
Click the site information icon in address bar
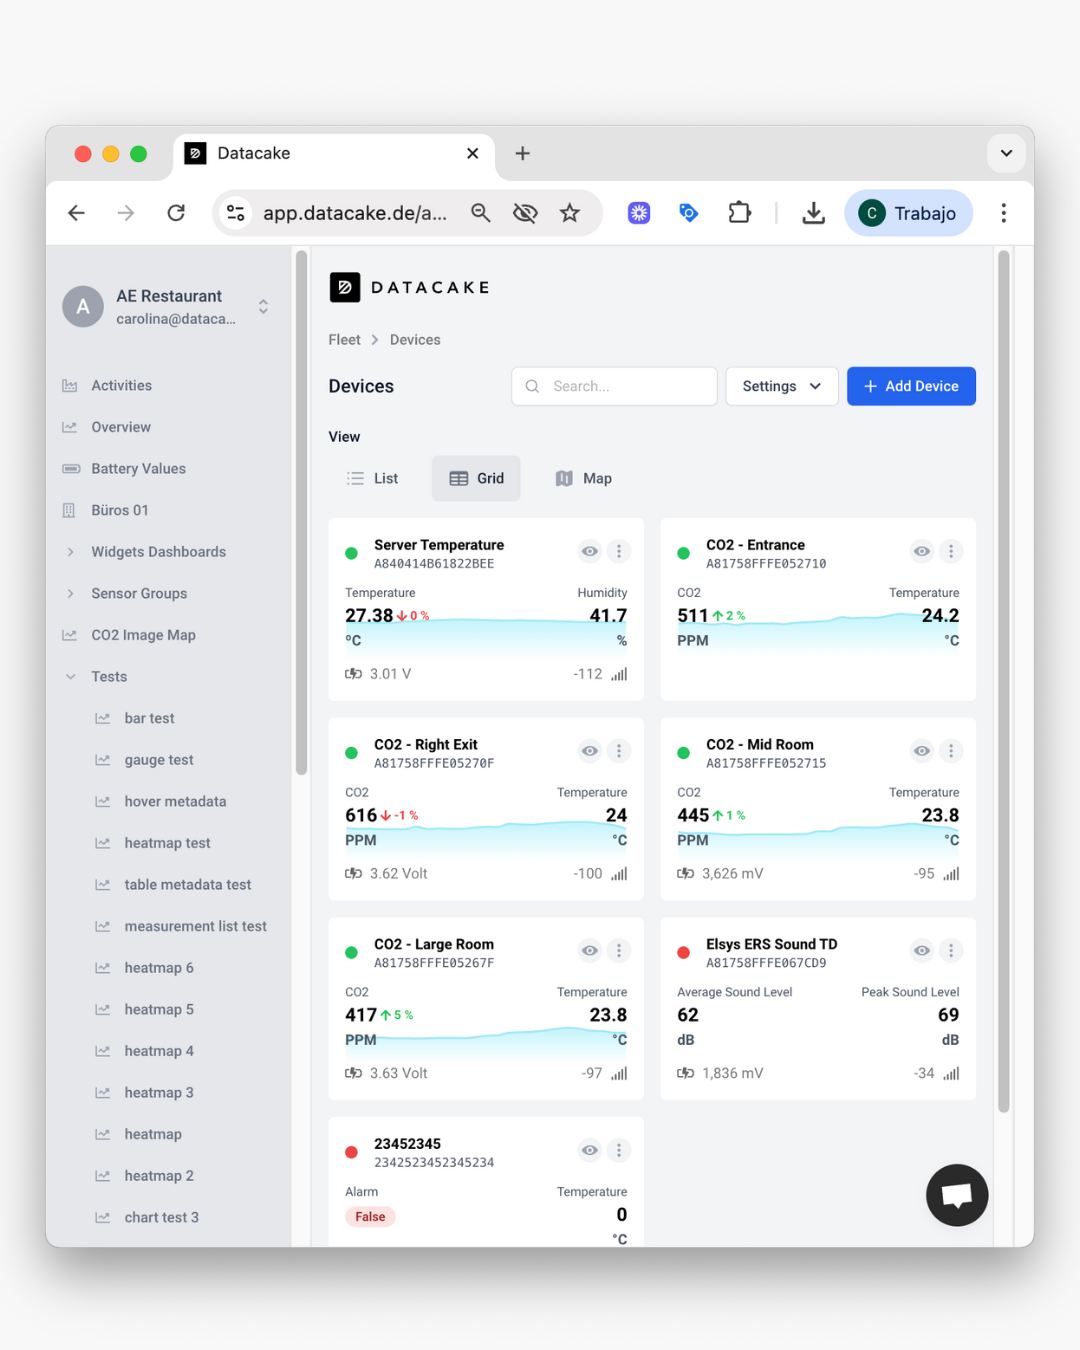pyautogui.click(x=236, y=213)
